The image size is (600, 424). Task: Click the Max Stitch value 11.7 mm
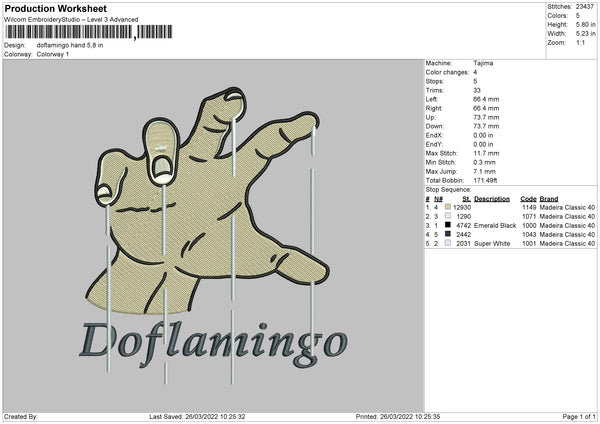pyautogui.click(x=486, y=153)
